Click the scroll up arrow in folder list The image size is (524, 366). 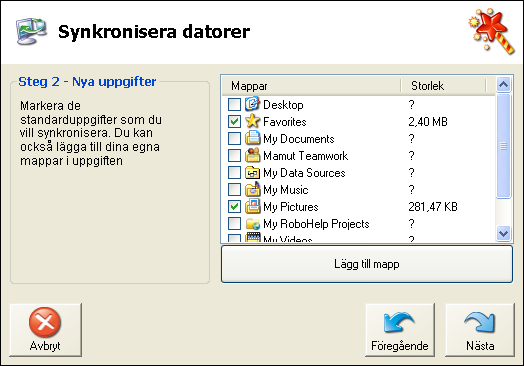(x=503, y=85)
